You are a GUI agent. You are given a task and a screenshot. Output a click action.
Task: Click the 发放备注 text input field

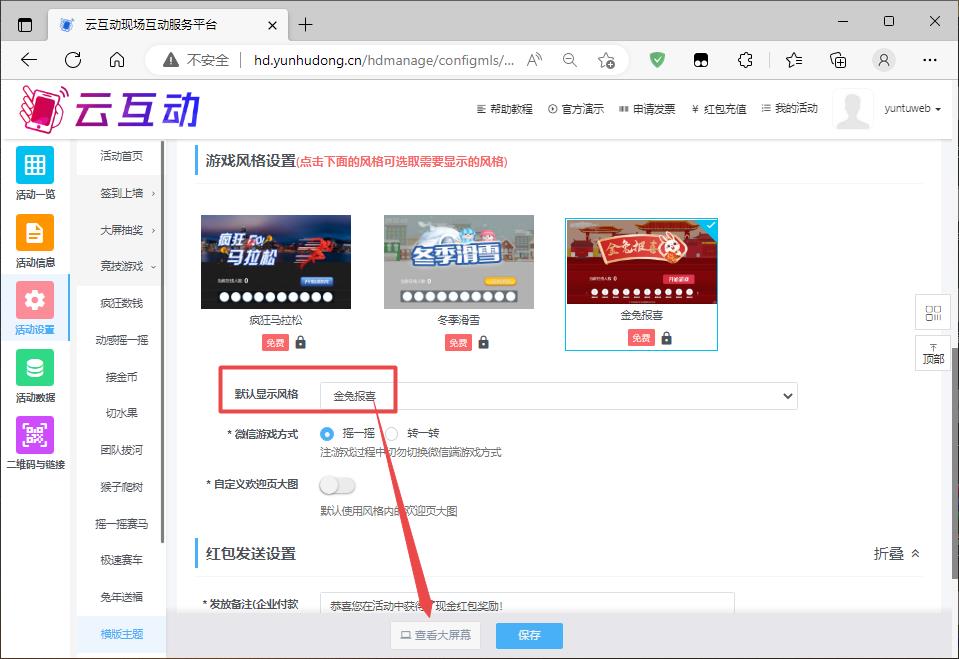pyautogui.click(x=527, y=605)
